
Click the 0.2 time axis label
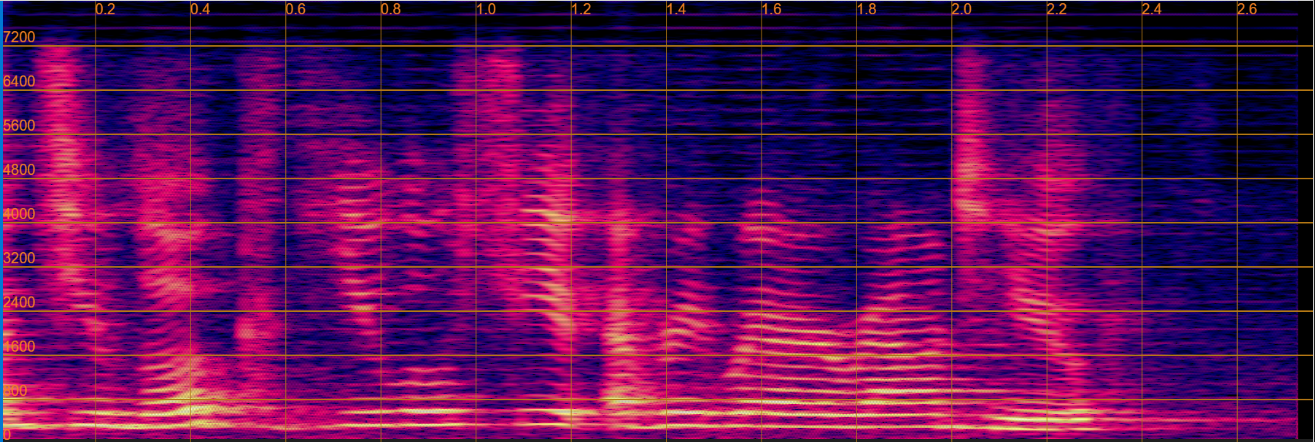105,9
